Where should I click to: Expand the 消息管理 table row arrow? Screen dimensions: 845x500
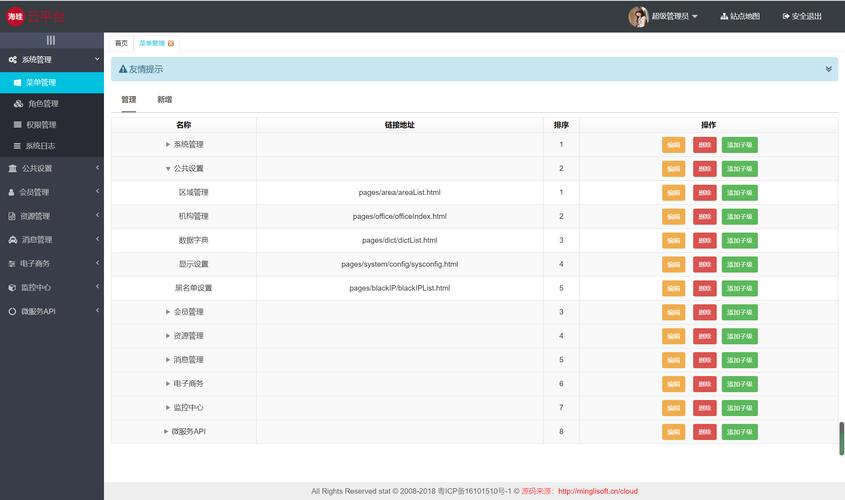pos(168,359)
